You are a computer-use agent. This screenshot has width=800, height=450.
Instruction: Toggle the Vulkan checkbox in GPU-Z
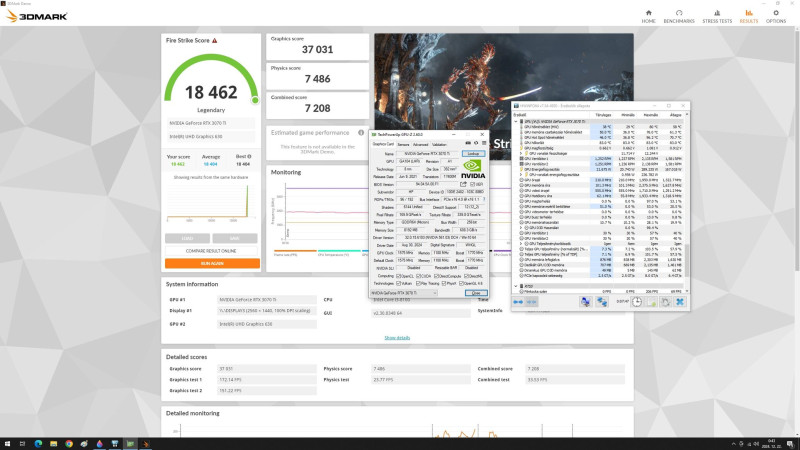coord(399,283)
